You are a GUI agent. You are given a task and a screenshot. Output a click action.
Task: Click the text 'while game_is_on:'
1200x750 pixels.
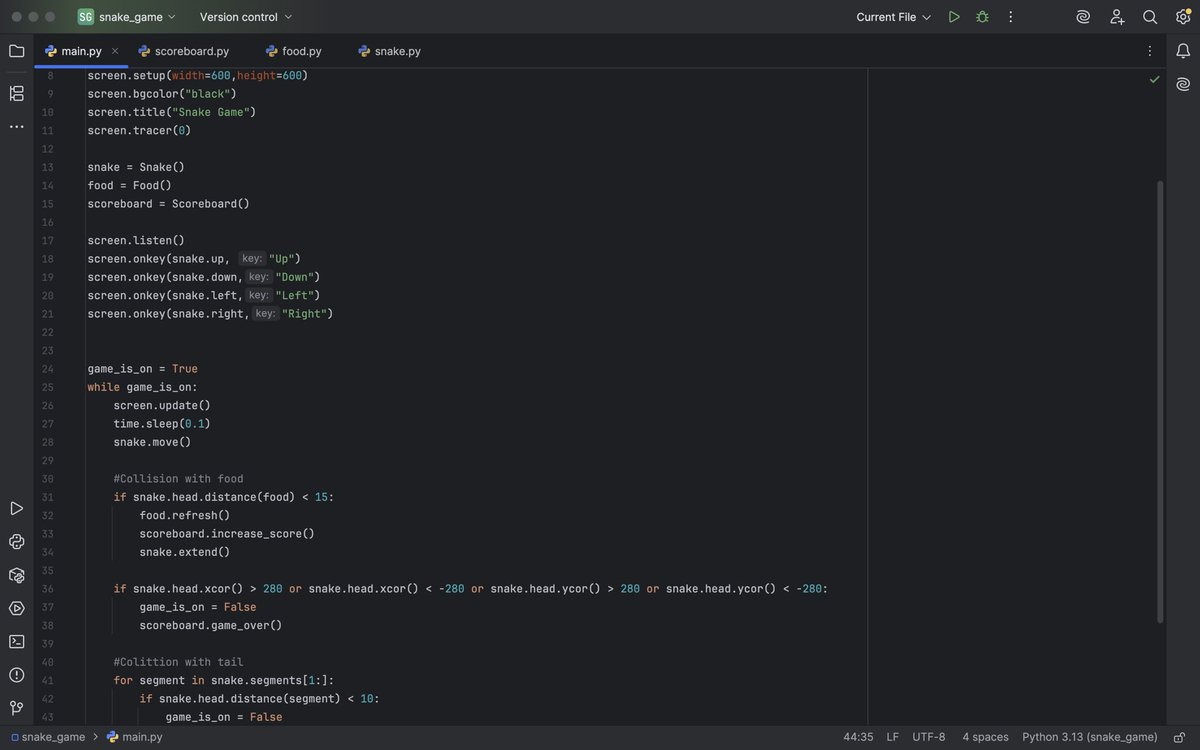[x=143, y=387]
